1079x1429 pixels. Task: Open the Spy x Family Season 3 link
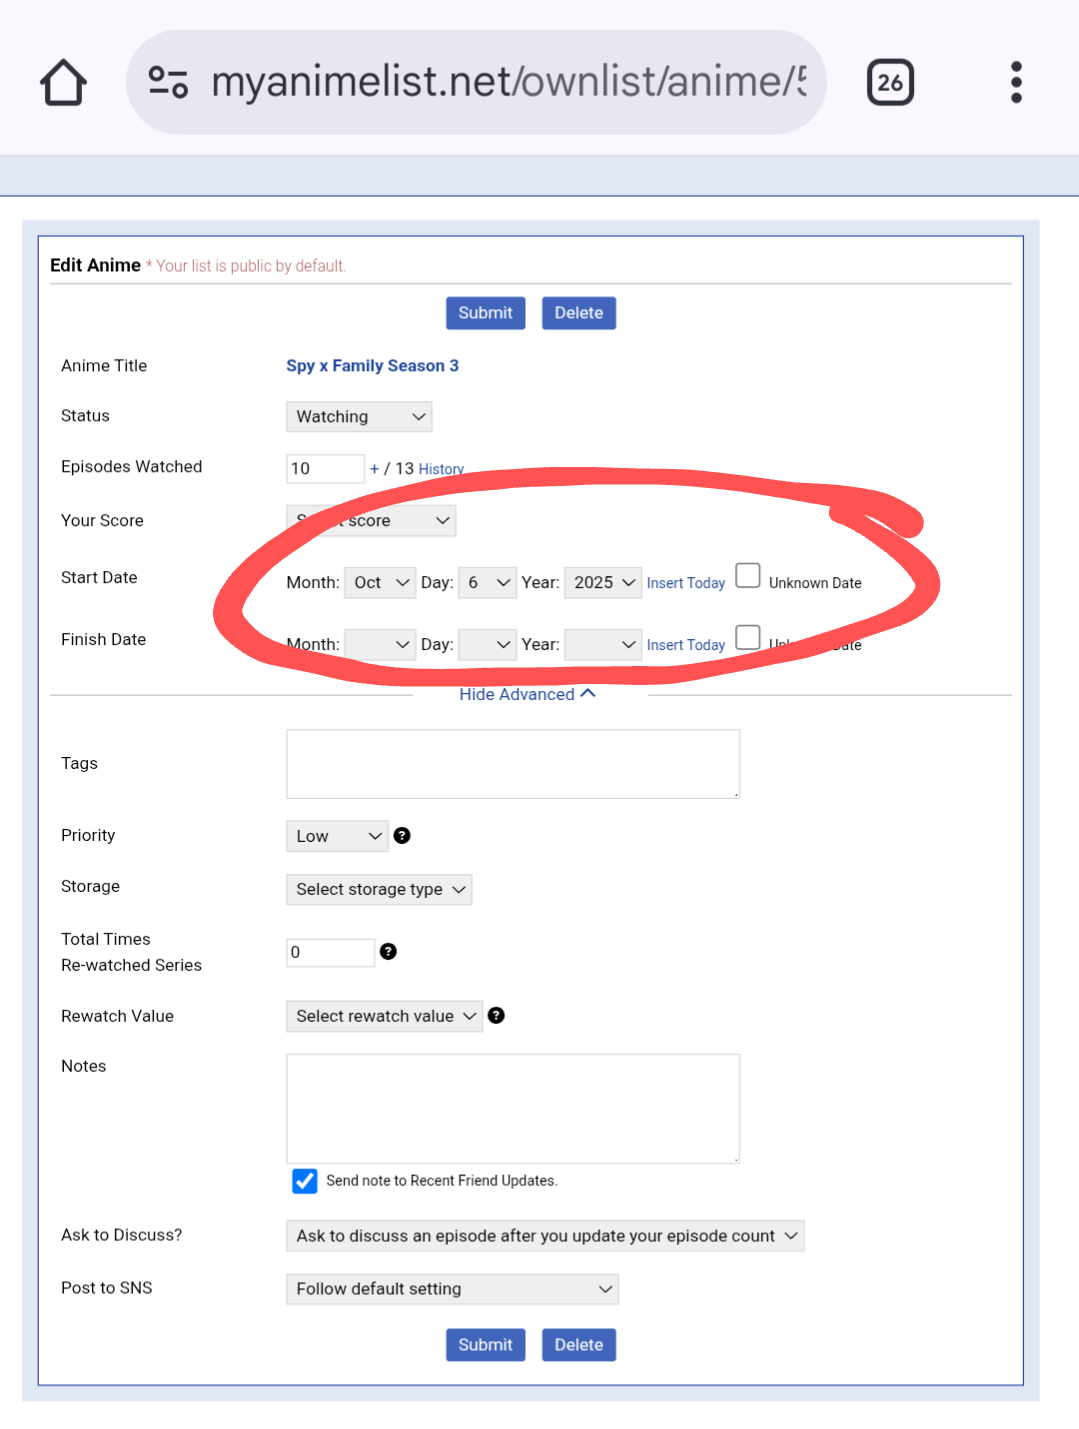(372, 366)
